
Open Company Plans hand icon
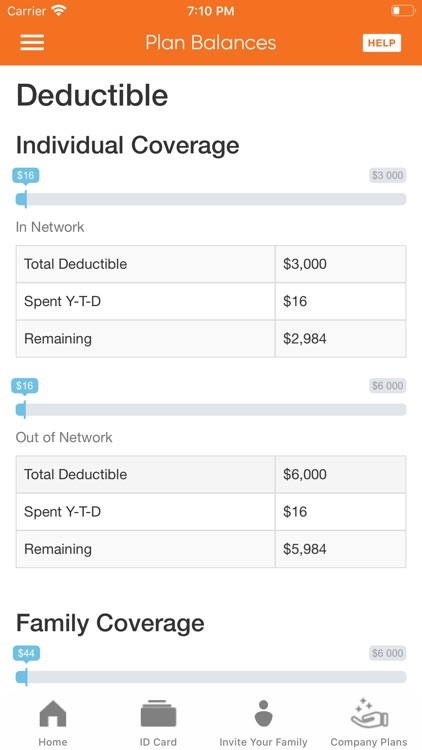tap(368, 713)
